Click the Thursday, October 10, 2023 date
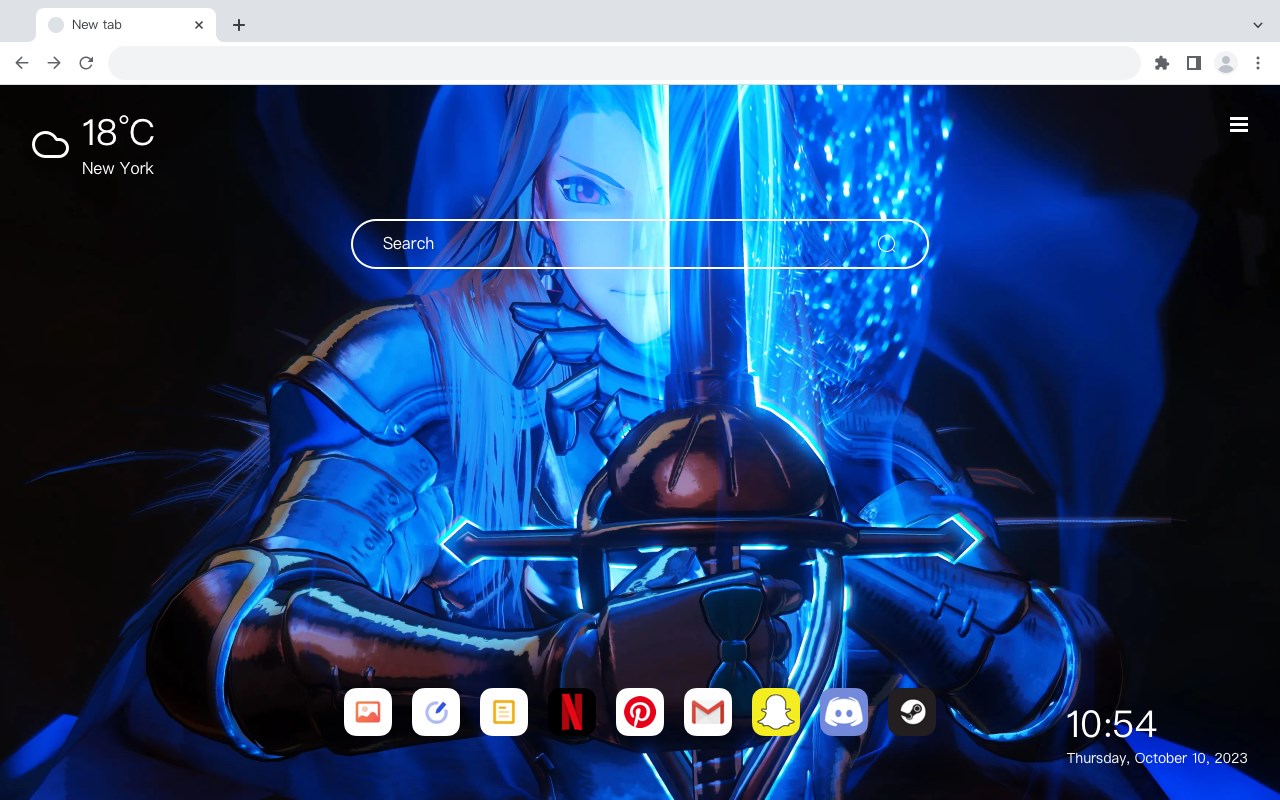 click(x=1157, y=758)
